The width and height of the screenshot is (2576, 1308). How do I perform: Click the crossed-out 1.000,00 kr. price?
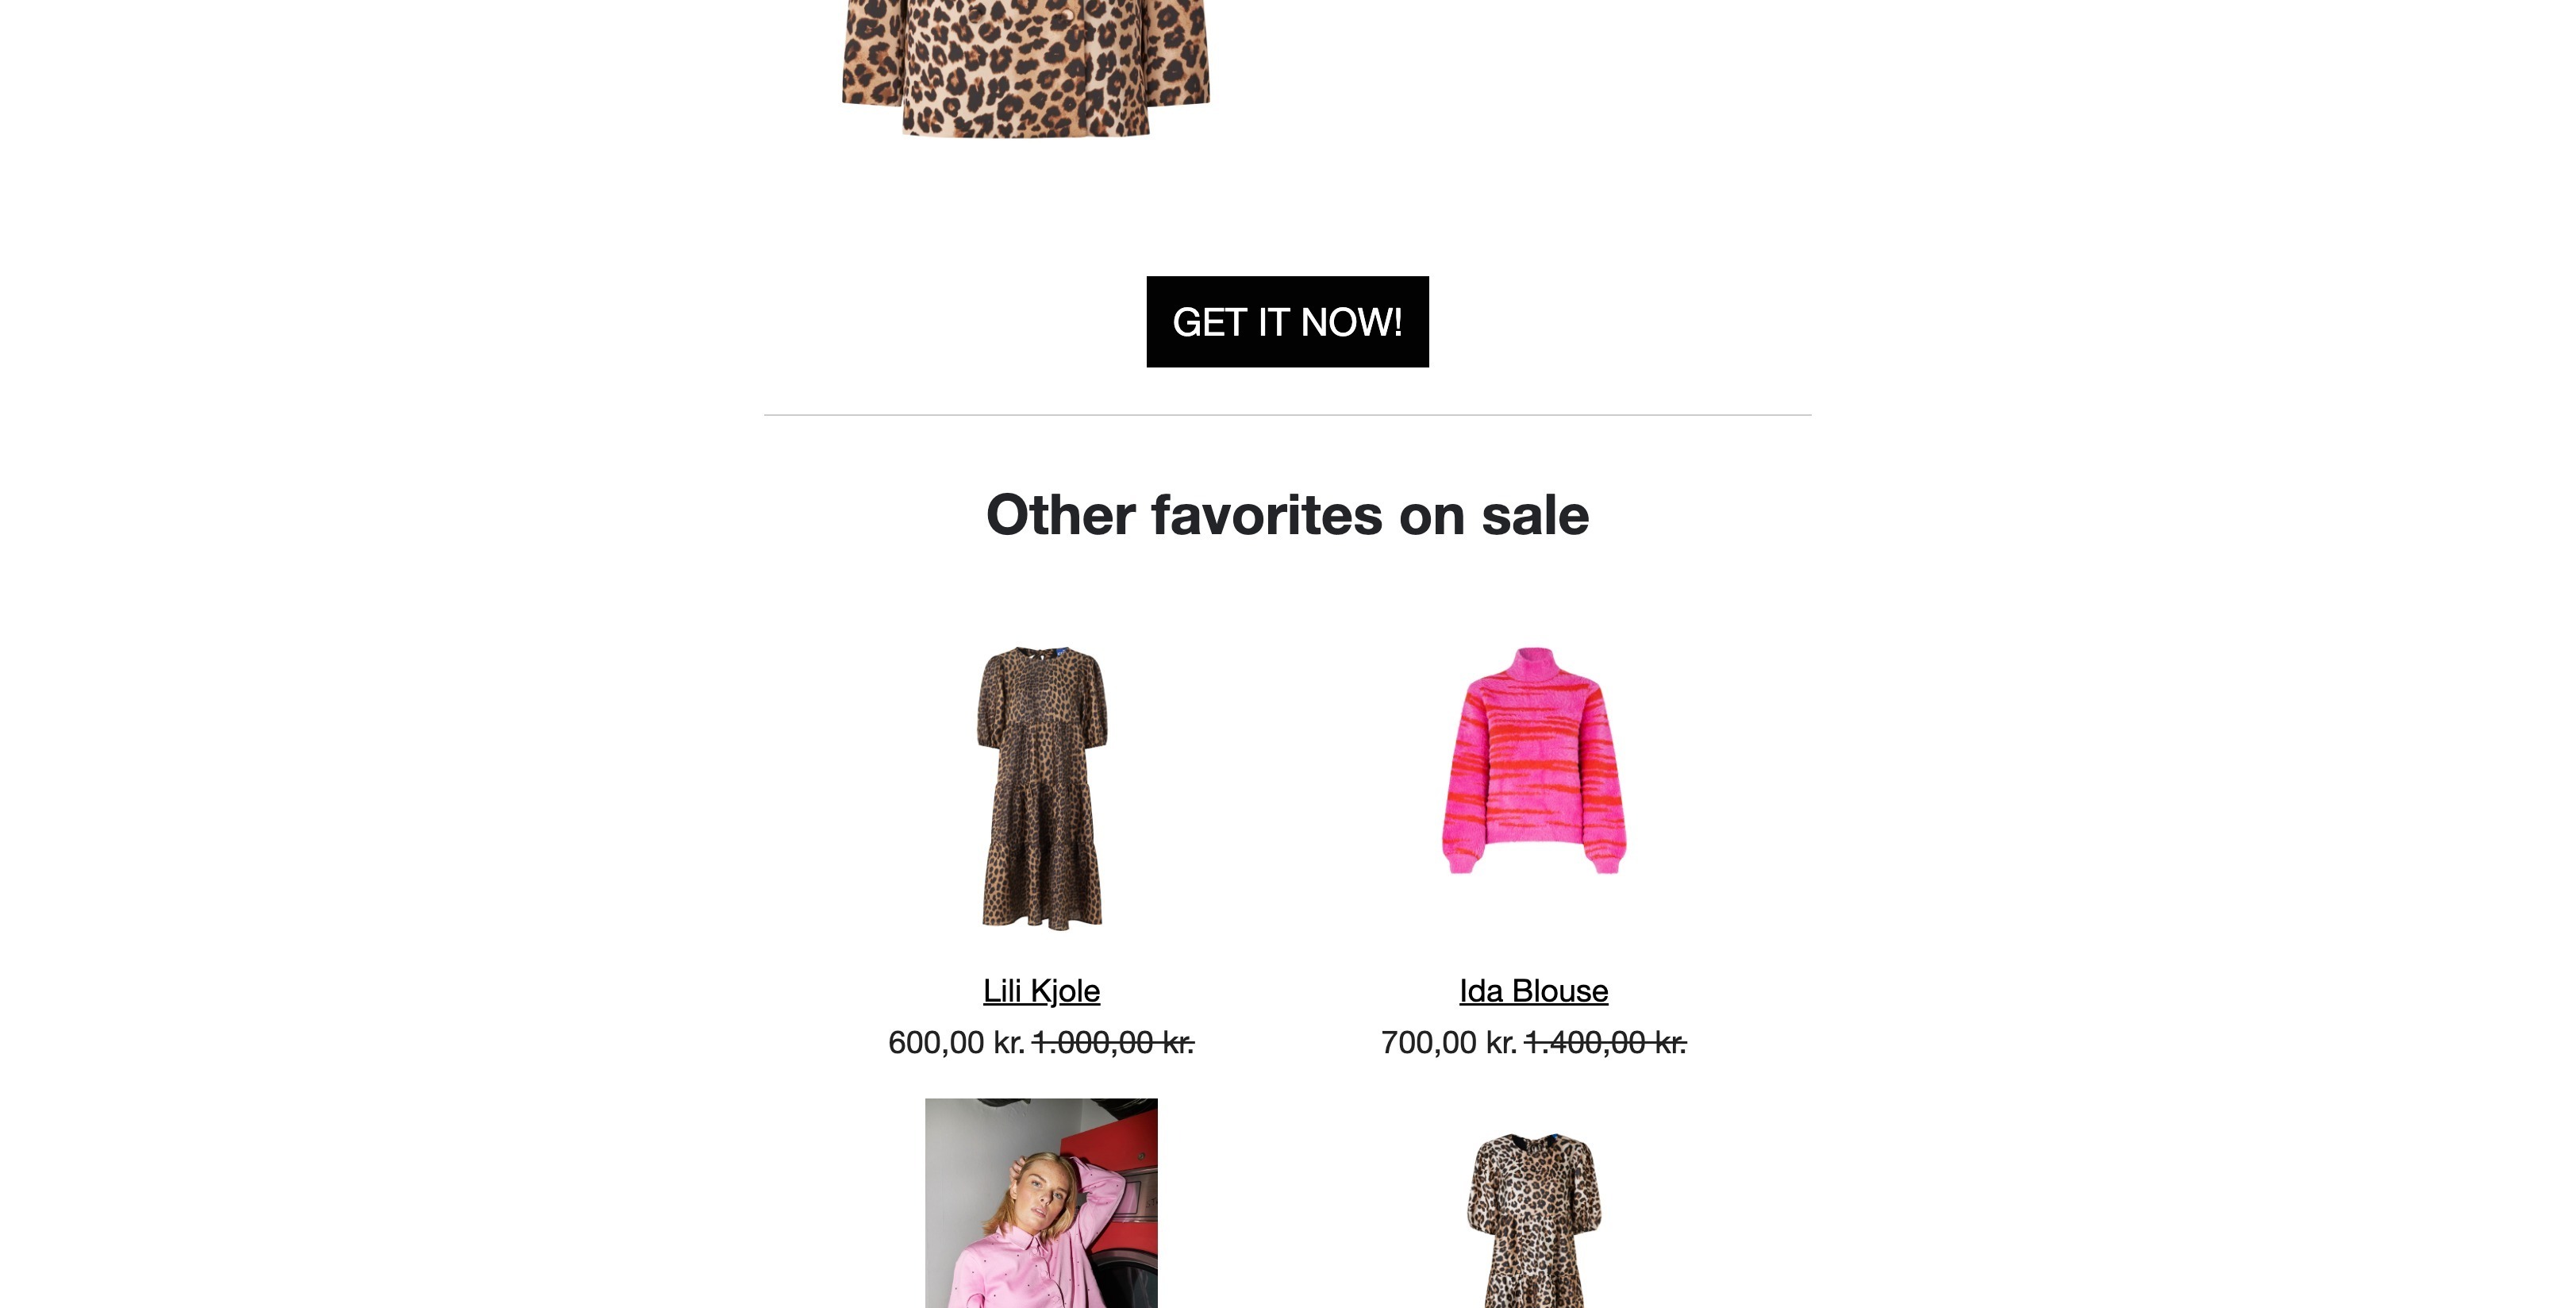click(1113, 1043)
